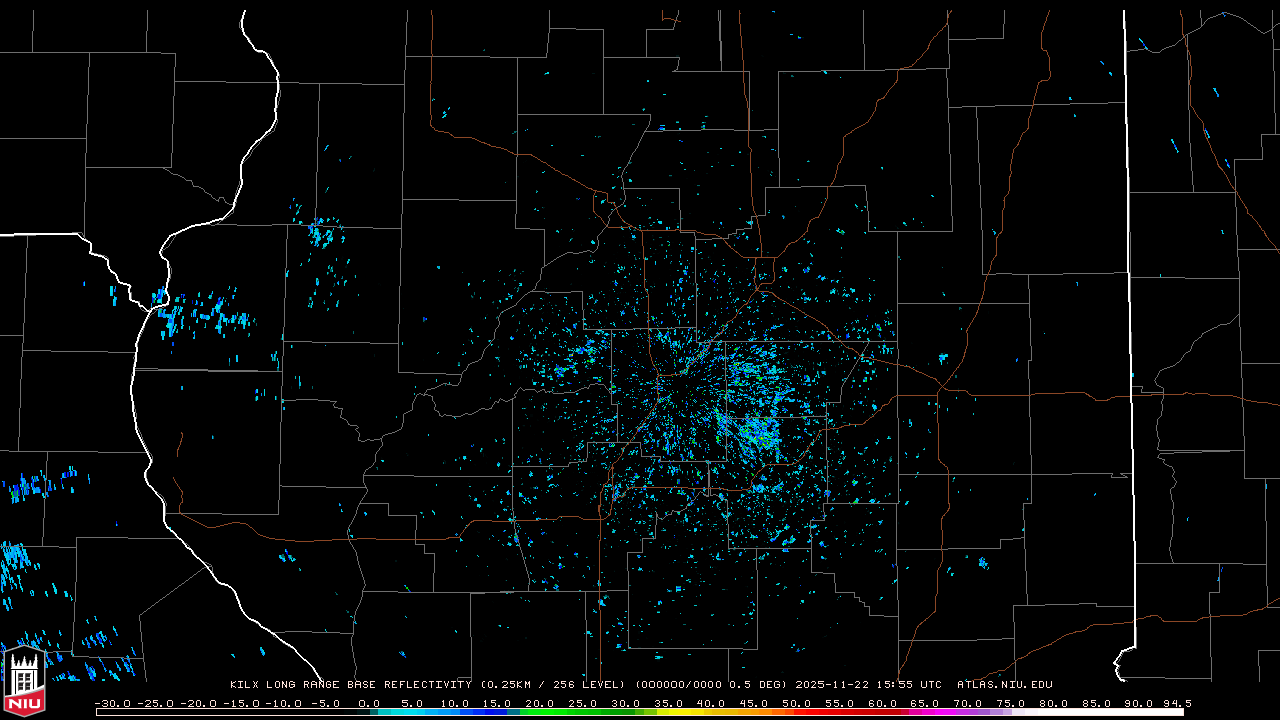Screen dimensions: 1280x720
Task: Click the 0.5 DEG elevation label
Action: point(761,685)
